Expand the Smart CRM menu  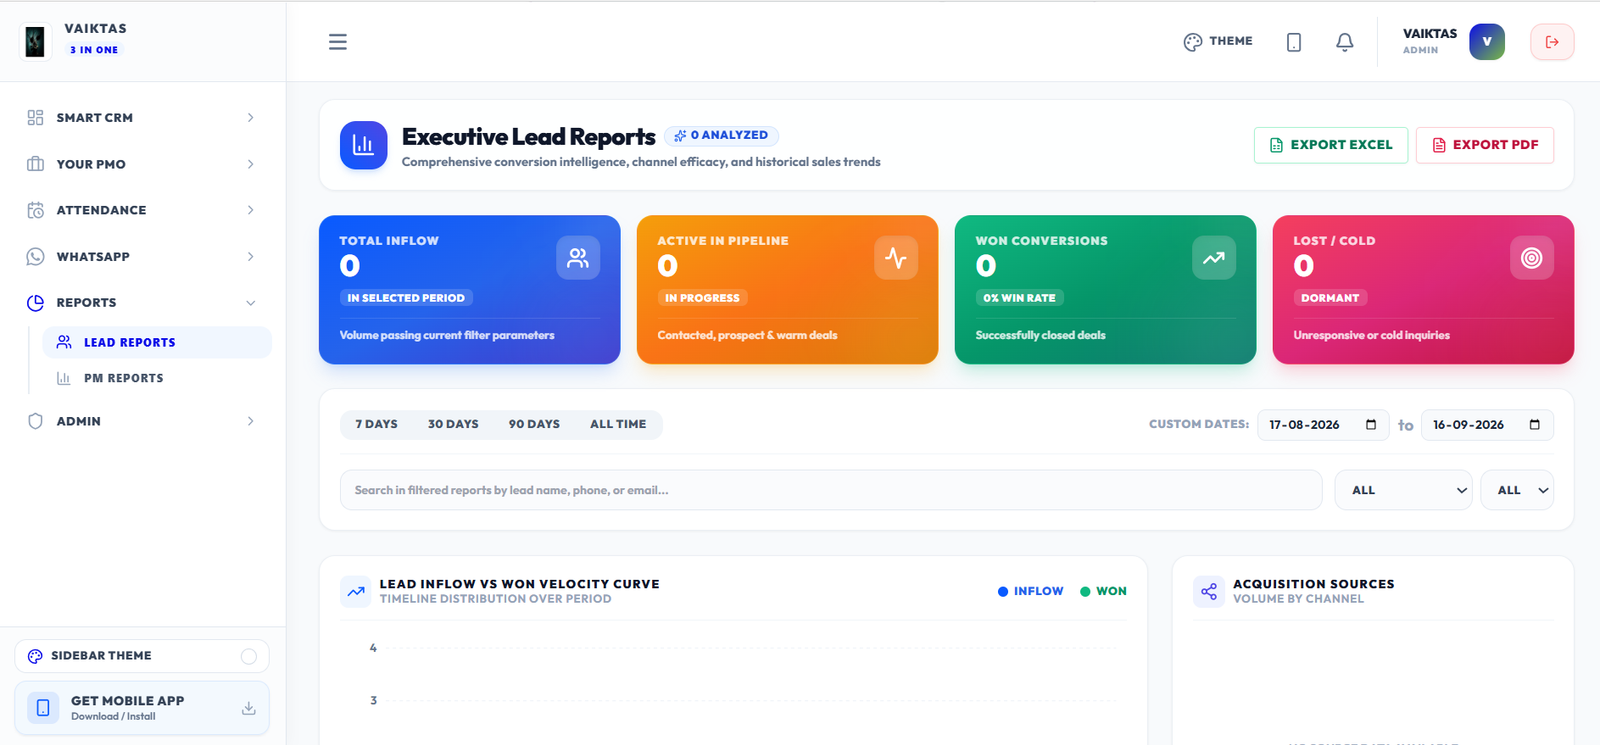tap(143, 118)
